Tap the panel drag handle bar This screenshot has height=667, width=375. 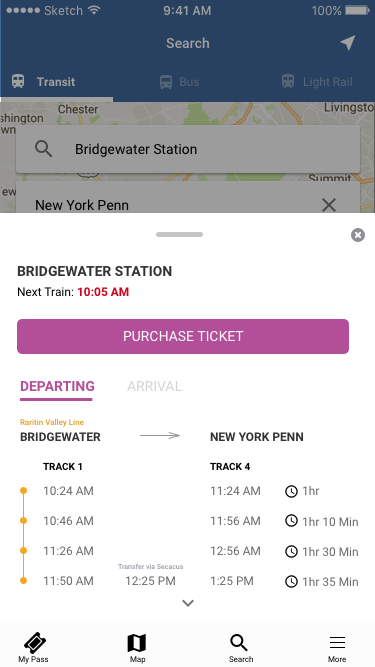coord(179,234)
